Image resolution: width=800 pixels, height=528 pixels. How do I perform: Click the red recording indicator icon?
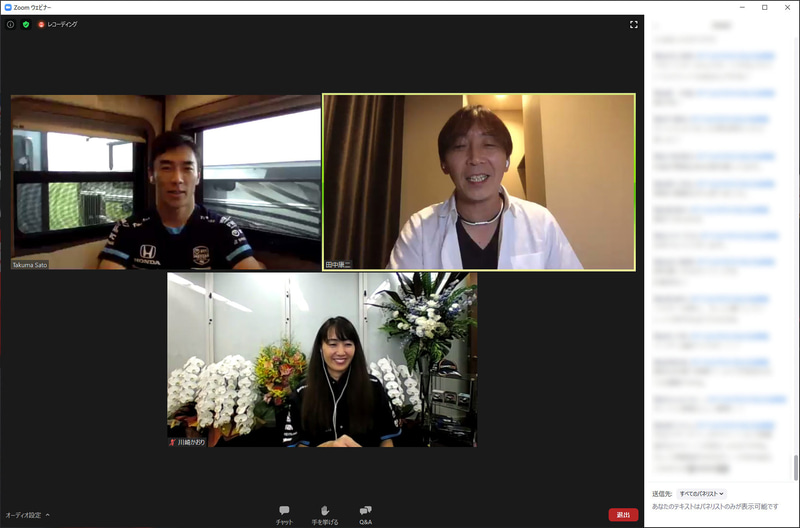point(41,24)
